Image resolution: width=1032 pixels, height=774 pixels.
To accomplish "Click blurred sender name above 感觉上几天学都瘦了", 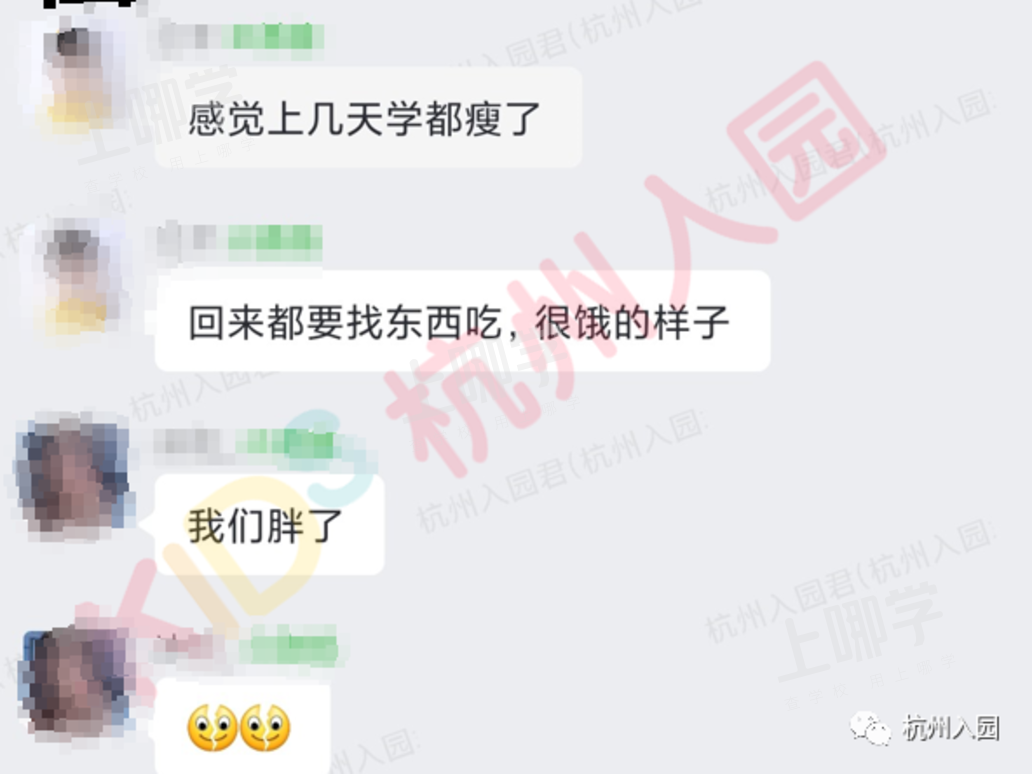I will (x=240, y=36).
